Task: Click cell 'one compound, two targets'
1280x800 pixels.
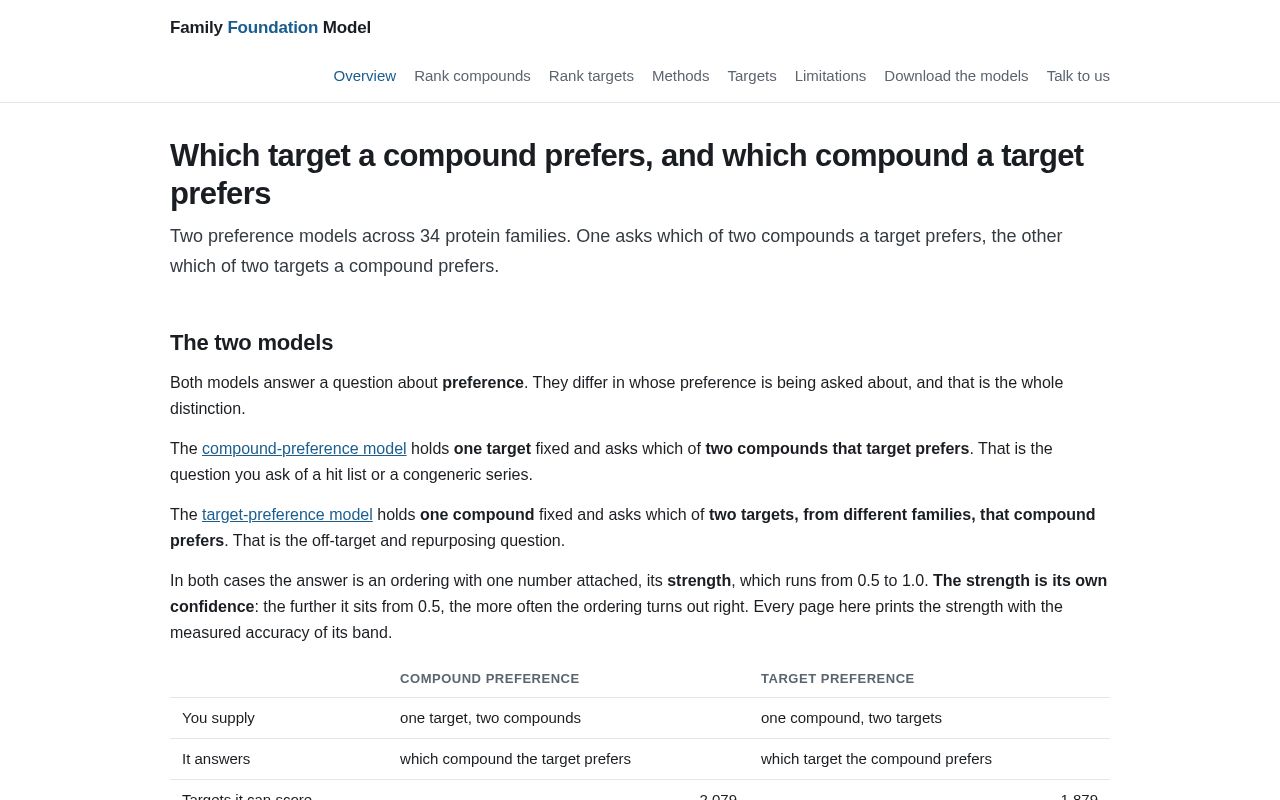Action: (851, 718)
